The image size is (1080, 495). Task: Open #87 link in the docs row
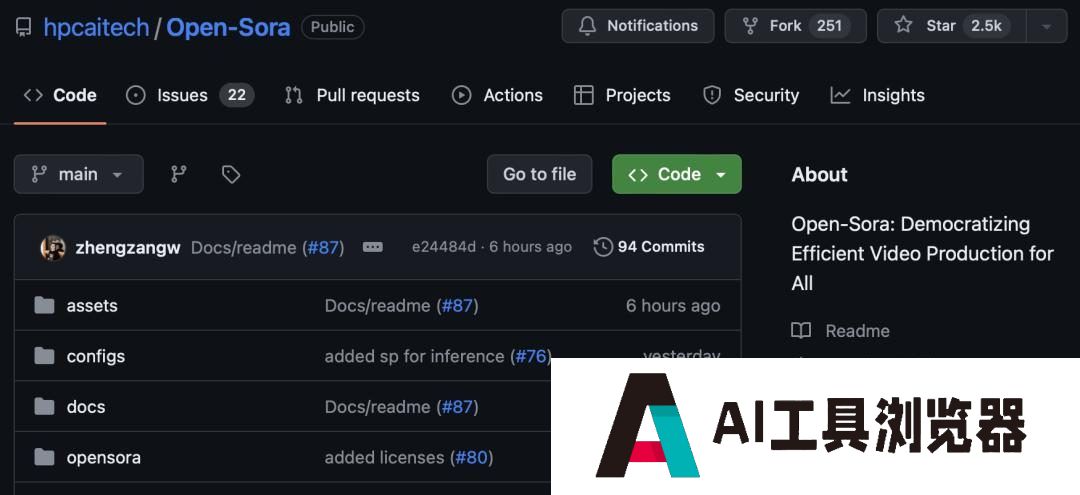(457, 407)
